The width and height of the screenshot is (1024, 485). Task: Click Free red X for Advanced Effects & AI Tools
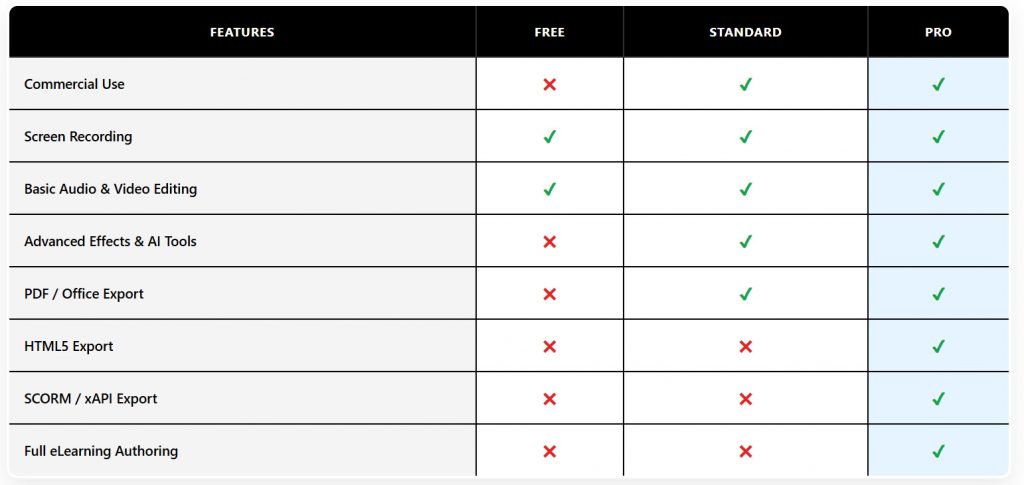click(x=549, y=242)
